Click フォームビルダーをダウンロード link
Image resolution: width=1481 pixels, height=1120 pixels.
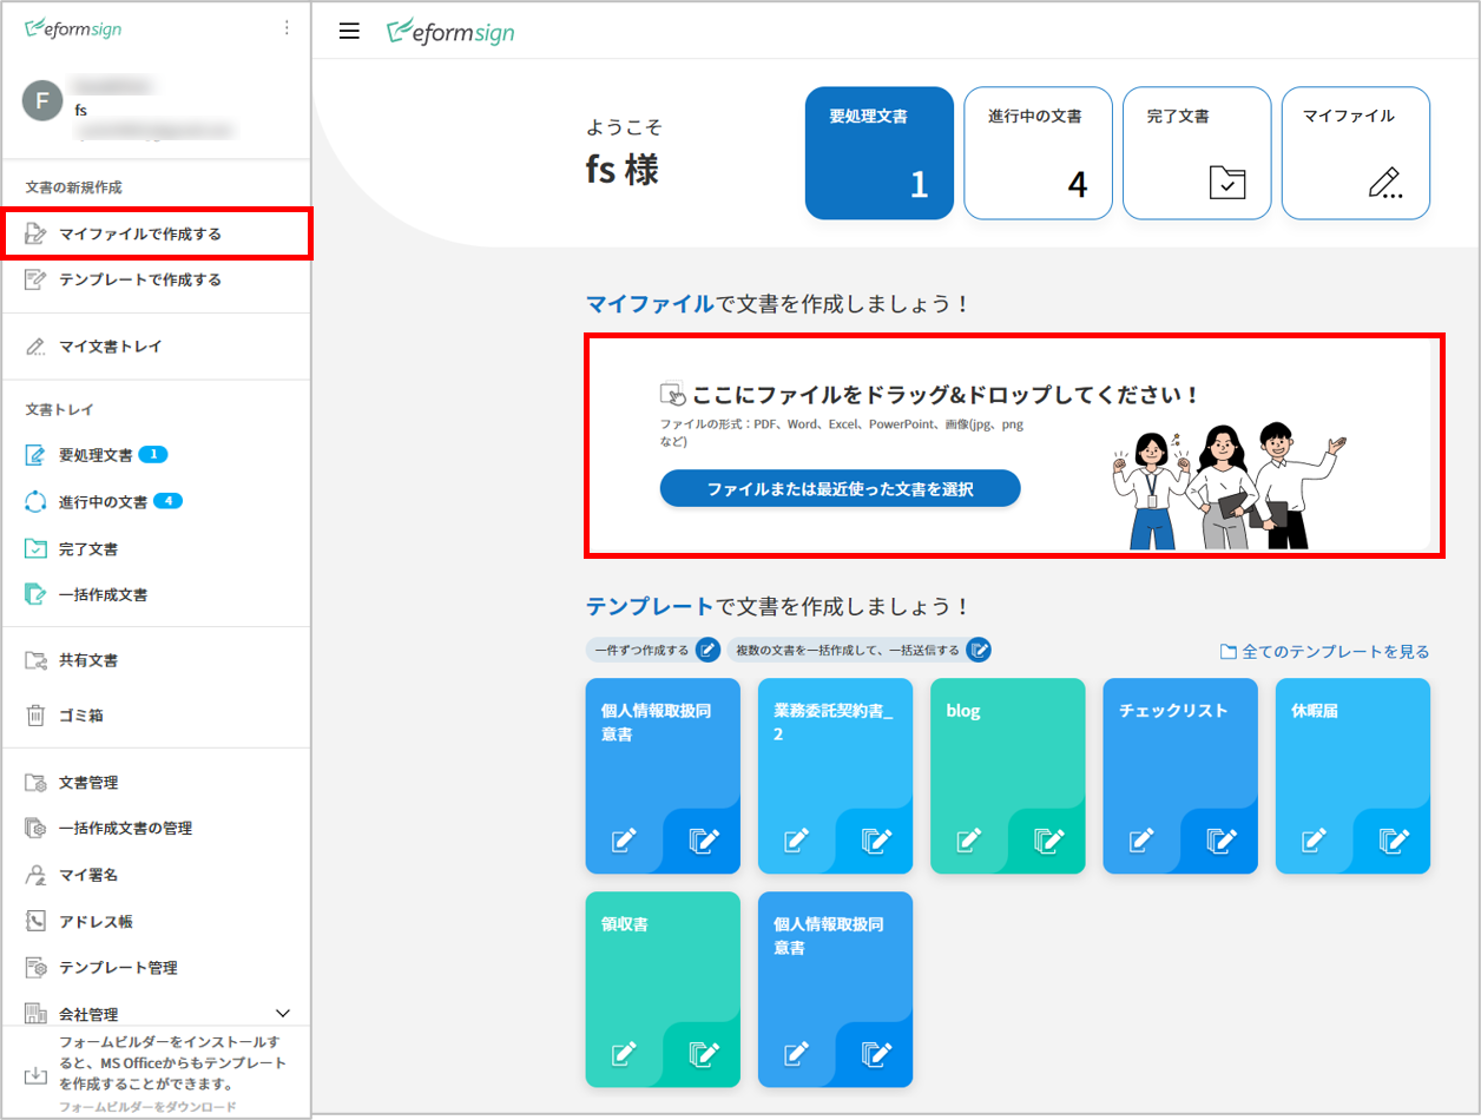148,1106
